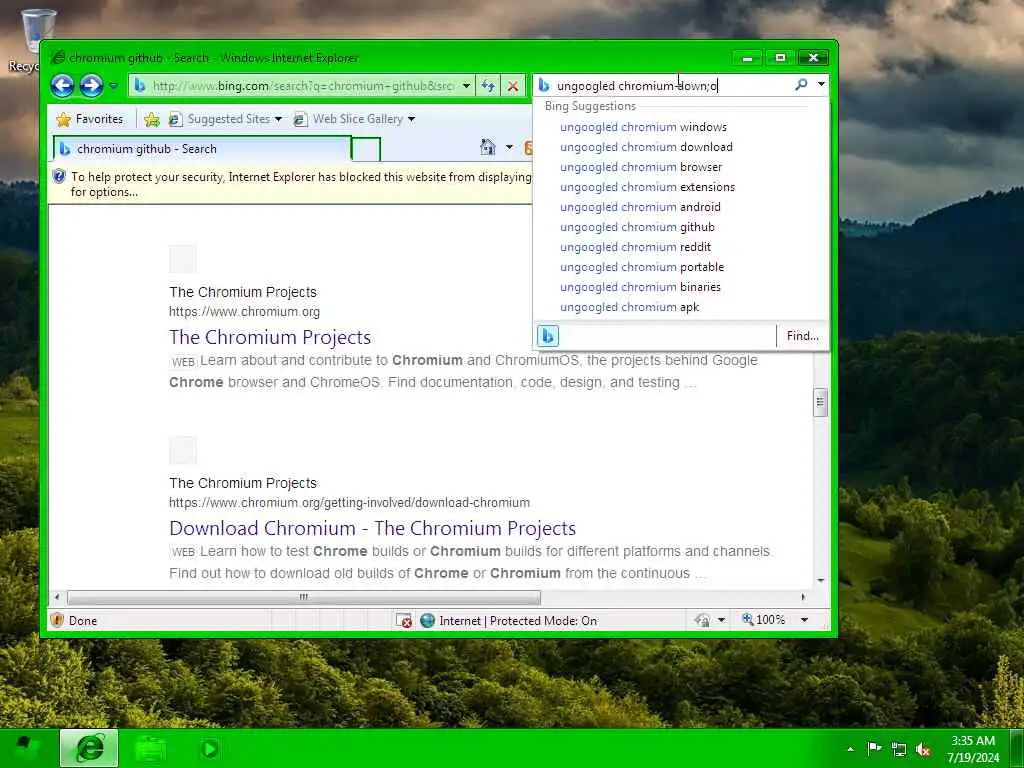Launch Windows Media Player from the taskbar

[210, 748]
